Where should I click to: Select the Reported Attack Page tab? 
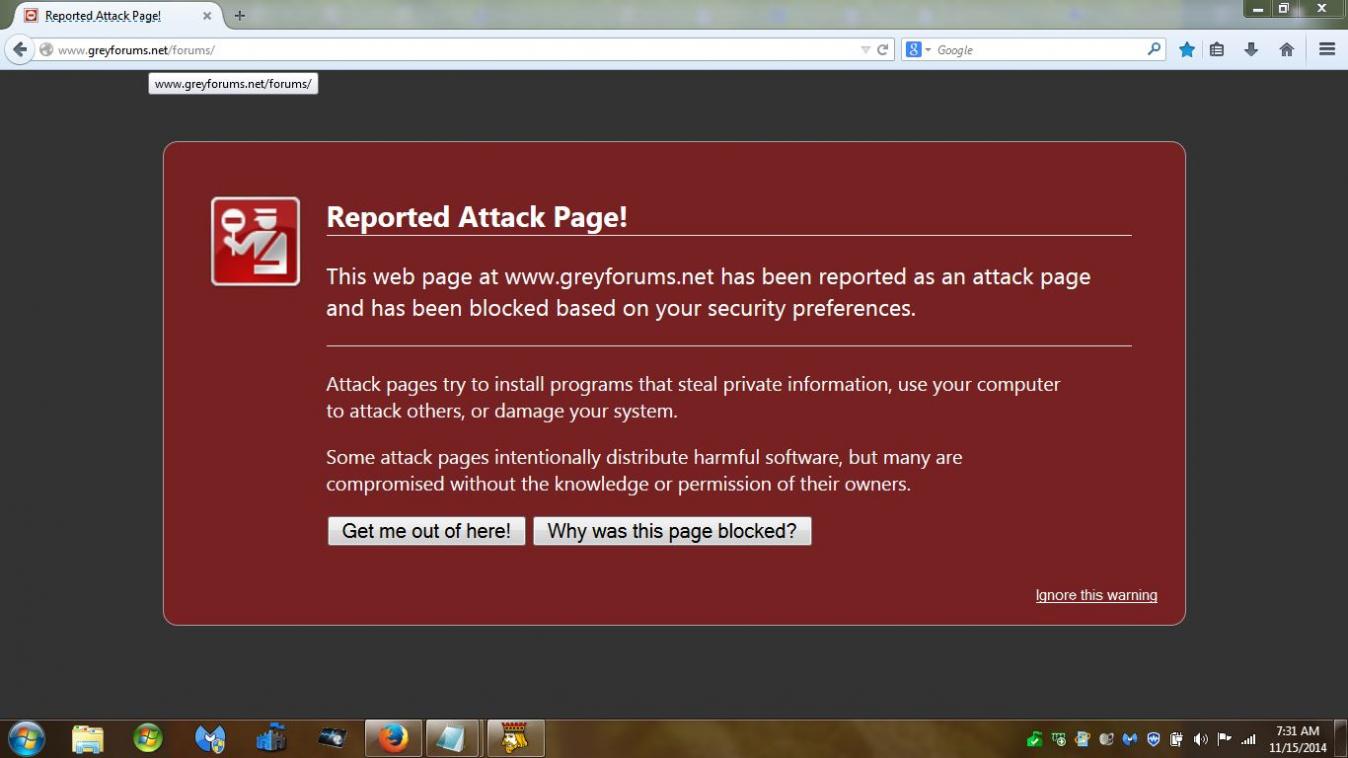click(x=103, y=16)
